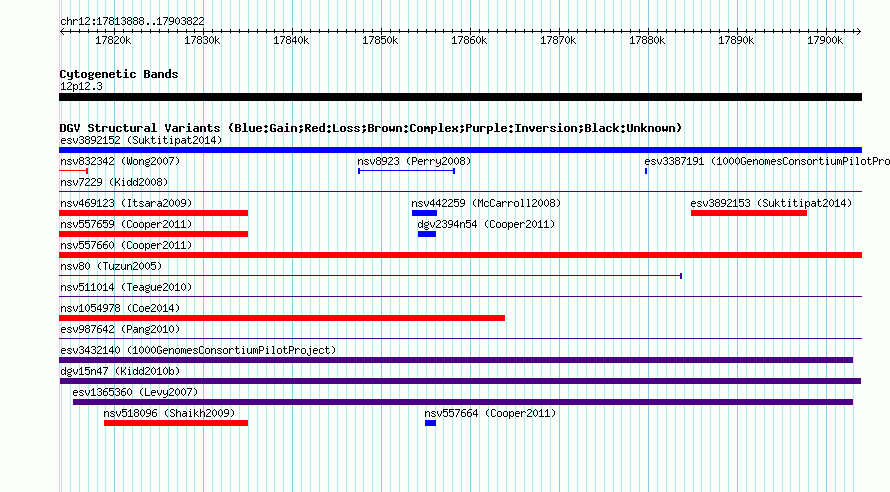Open nsv469123 (Itsara2009) label

click(x=126, y=203)
